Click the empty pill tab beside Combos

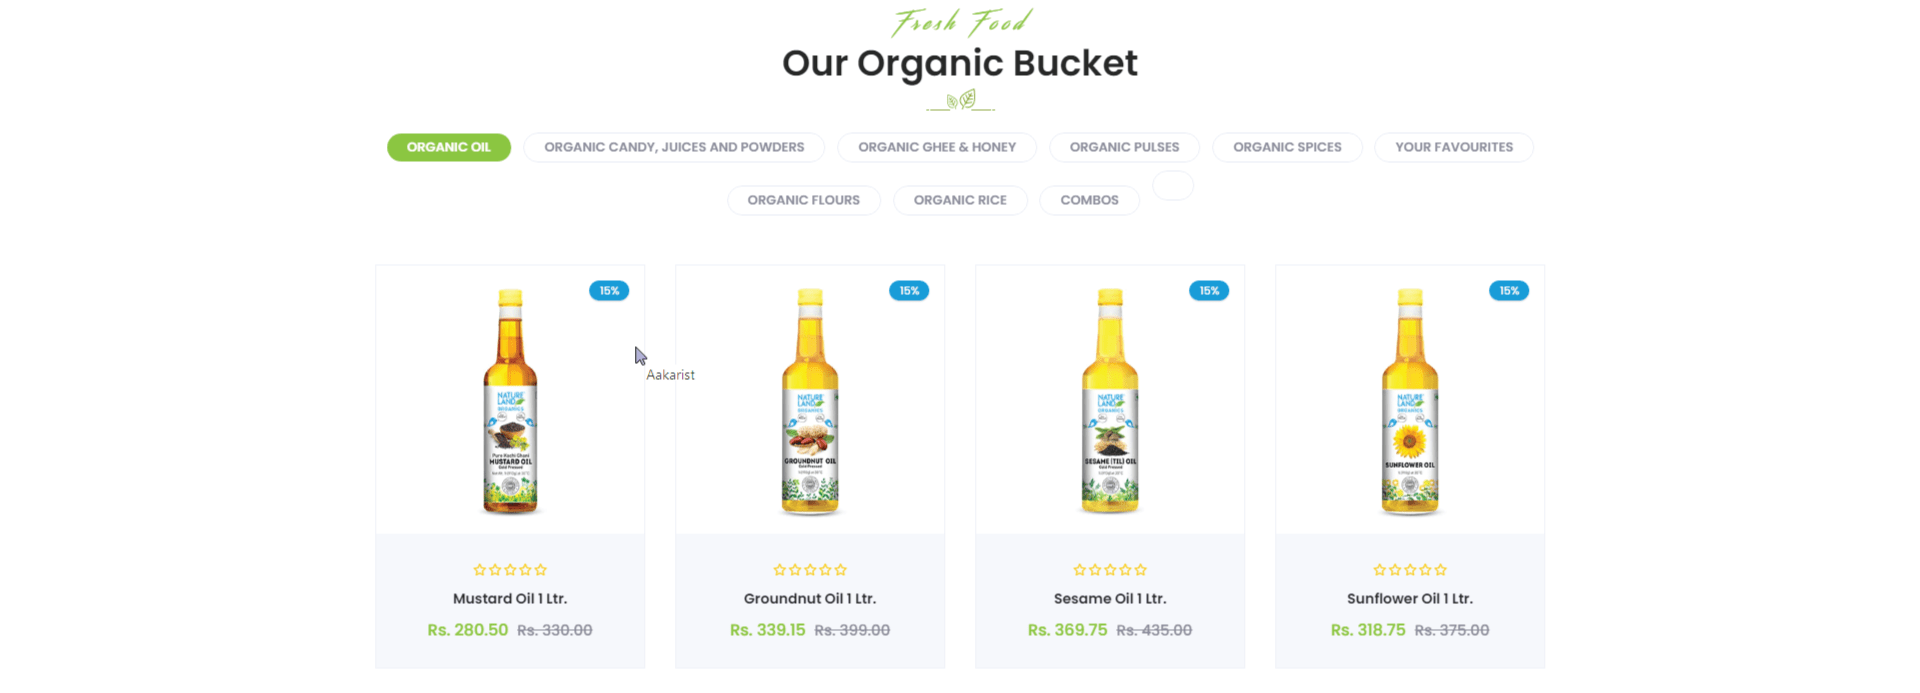1173,185
